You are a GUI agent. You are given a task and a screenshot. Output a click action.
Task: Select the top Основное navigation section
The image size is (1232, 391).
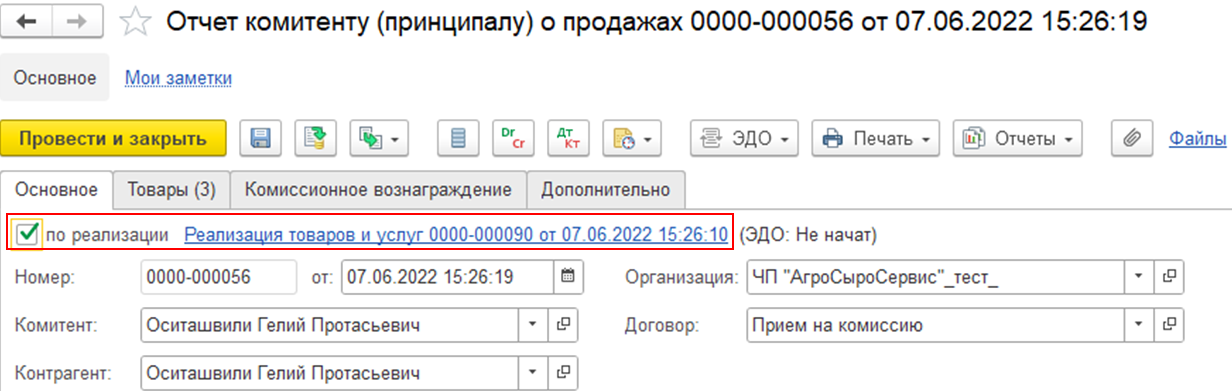[55, 77]
